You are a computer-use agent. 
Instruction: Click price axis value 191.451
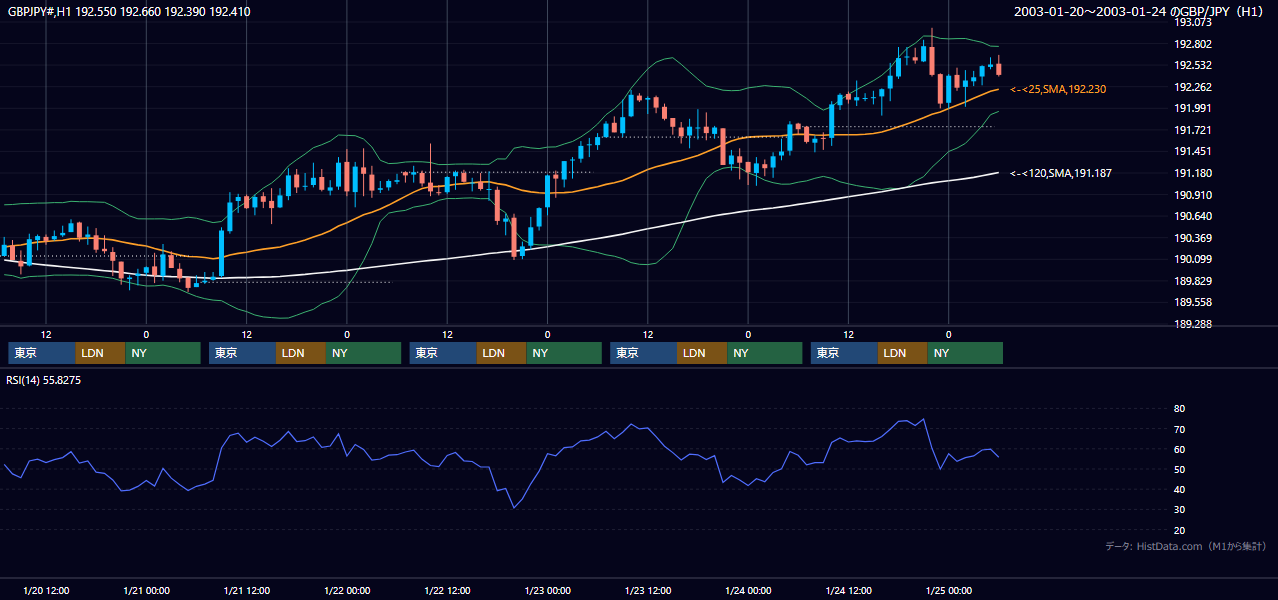tap(1193, 151)
